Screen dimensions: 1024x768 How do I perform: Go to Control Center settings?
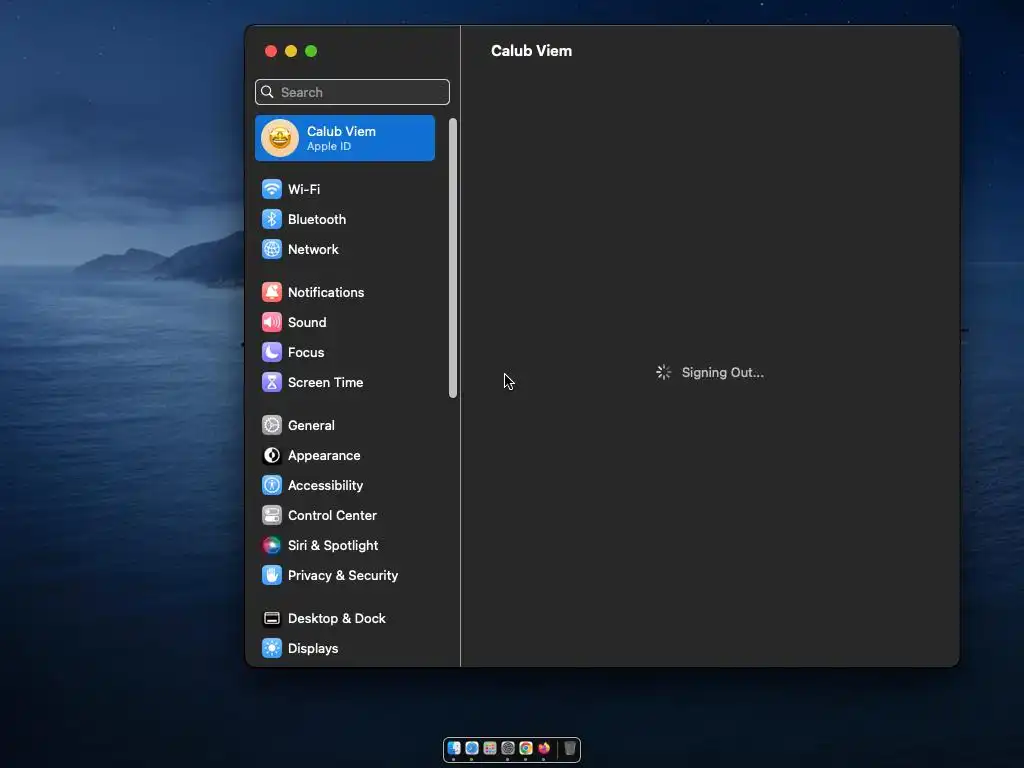pyautogui.click(x=345, y=516)
